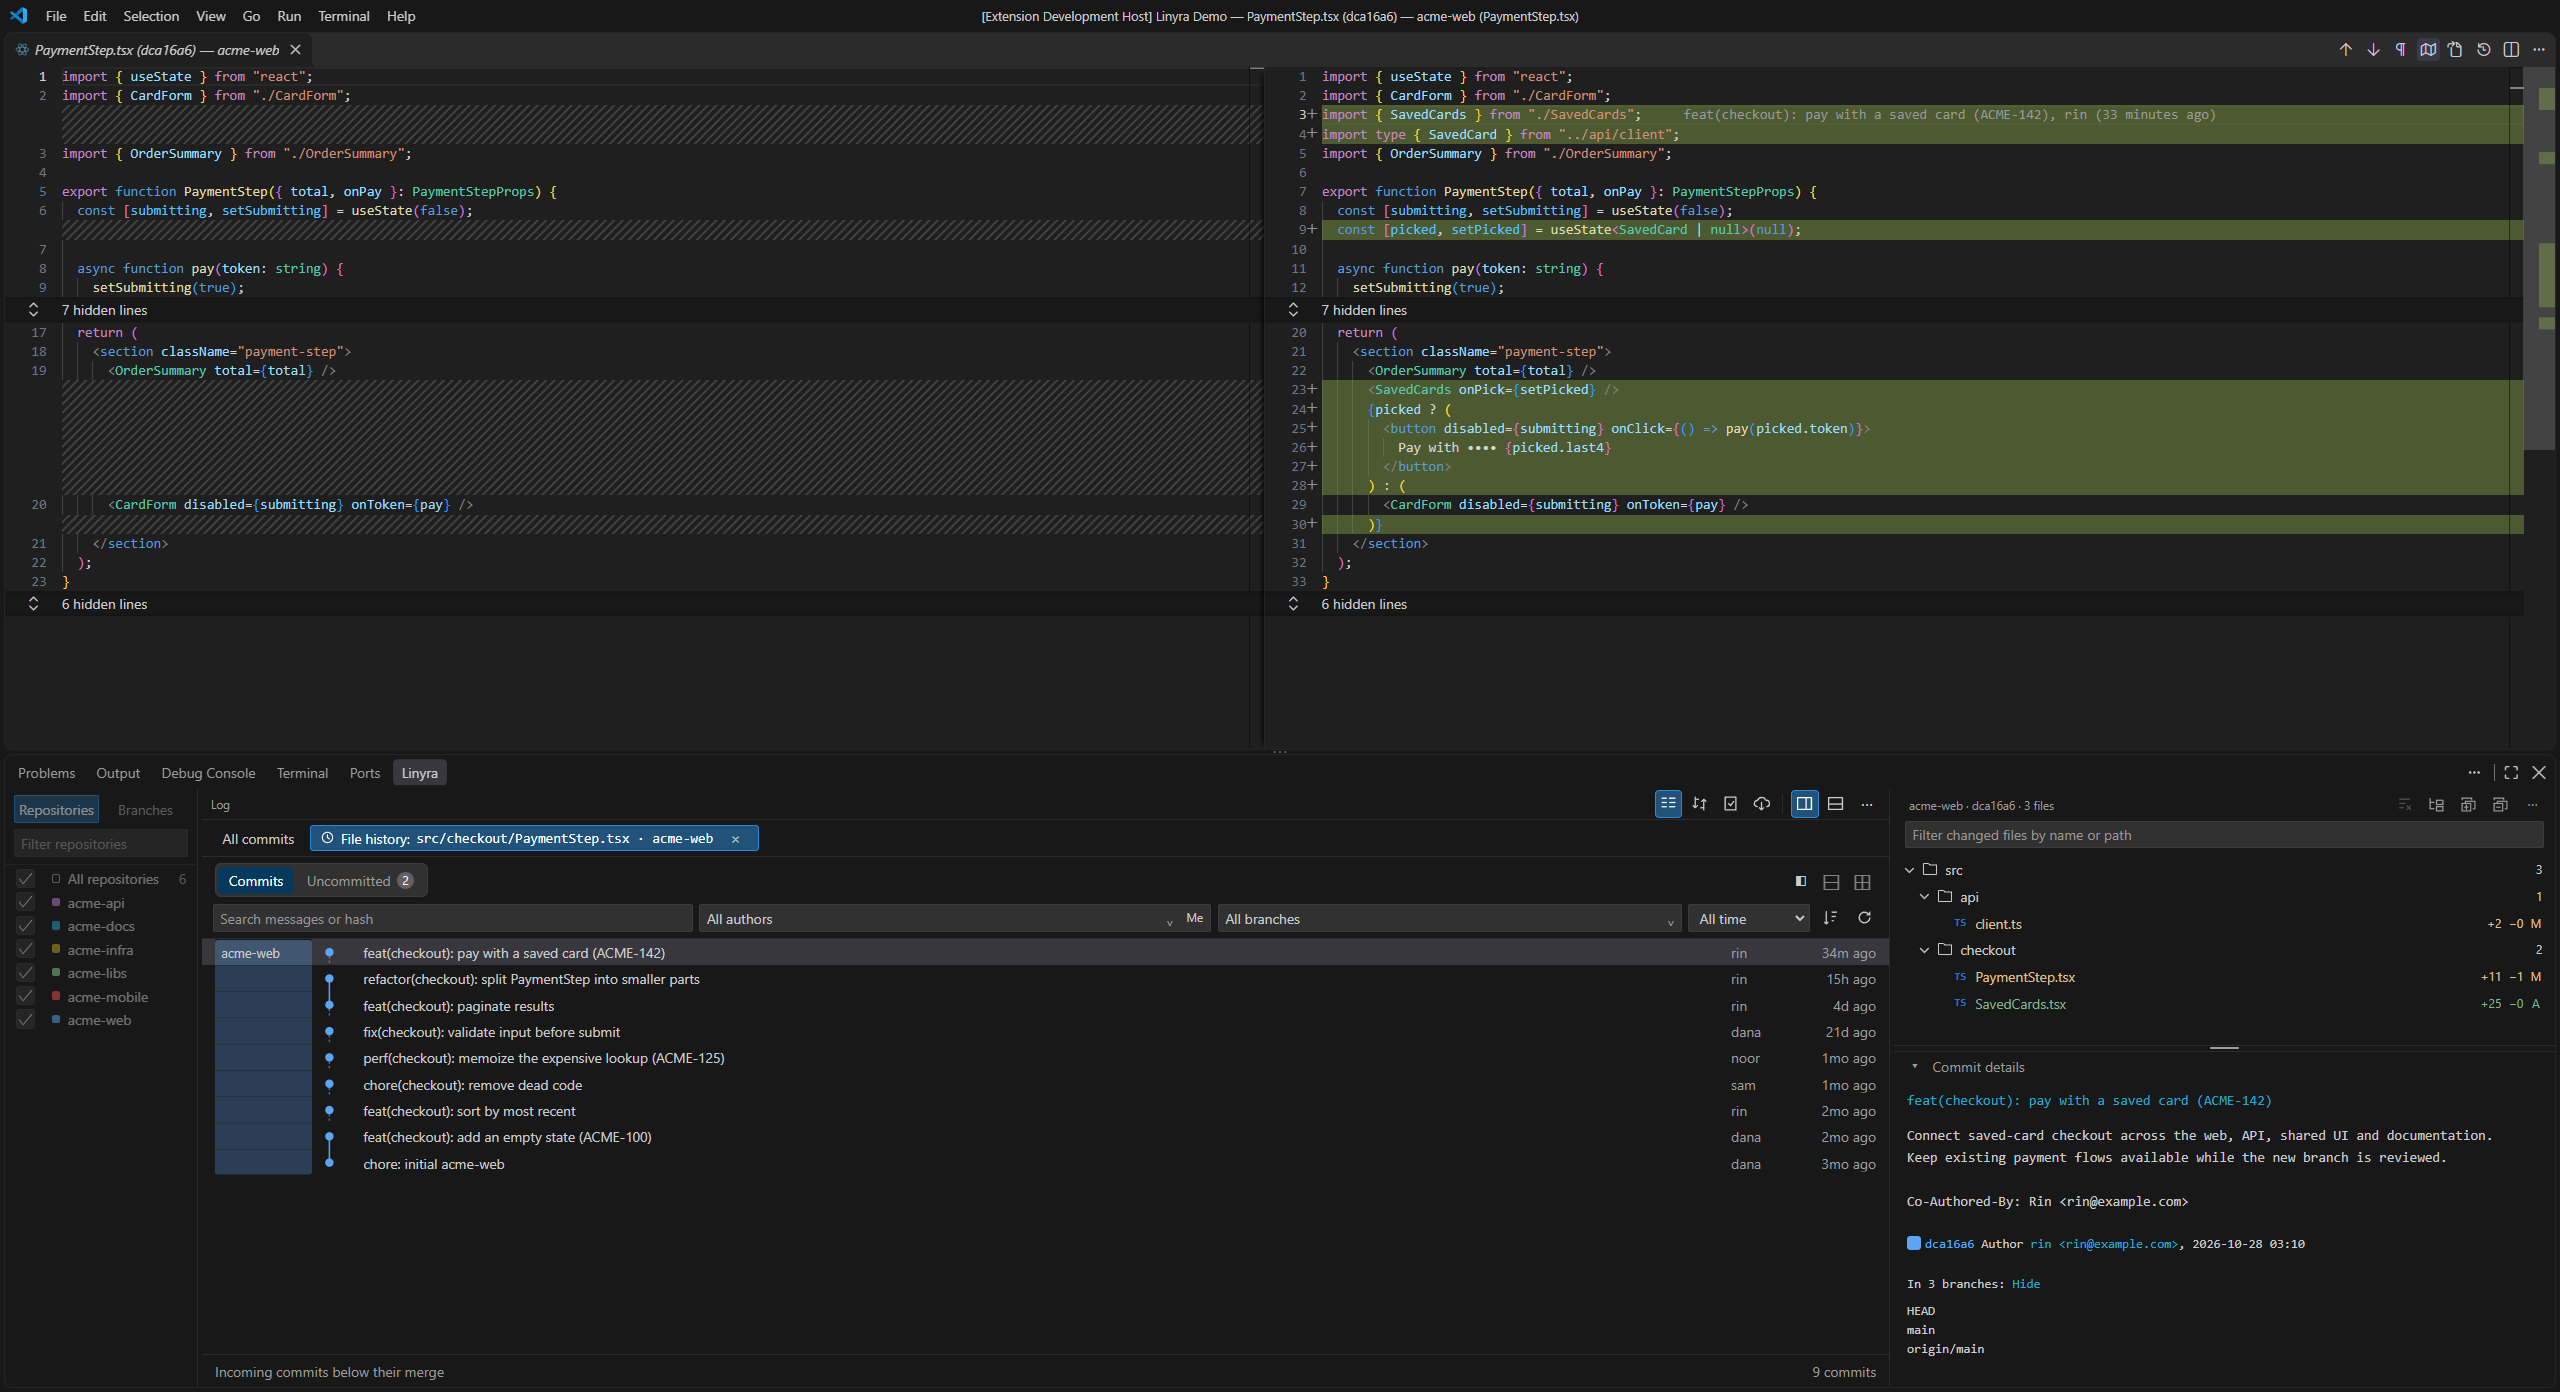
Task: Toggle the All repositories checkbox
Action: coord(26,879)
